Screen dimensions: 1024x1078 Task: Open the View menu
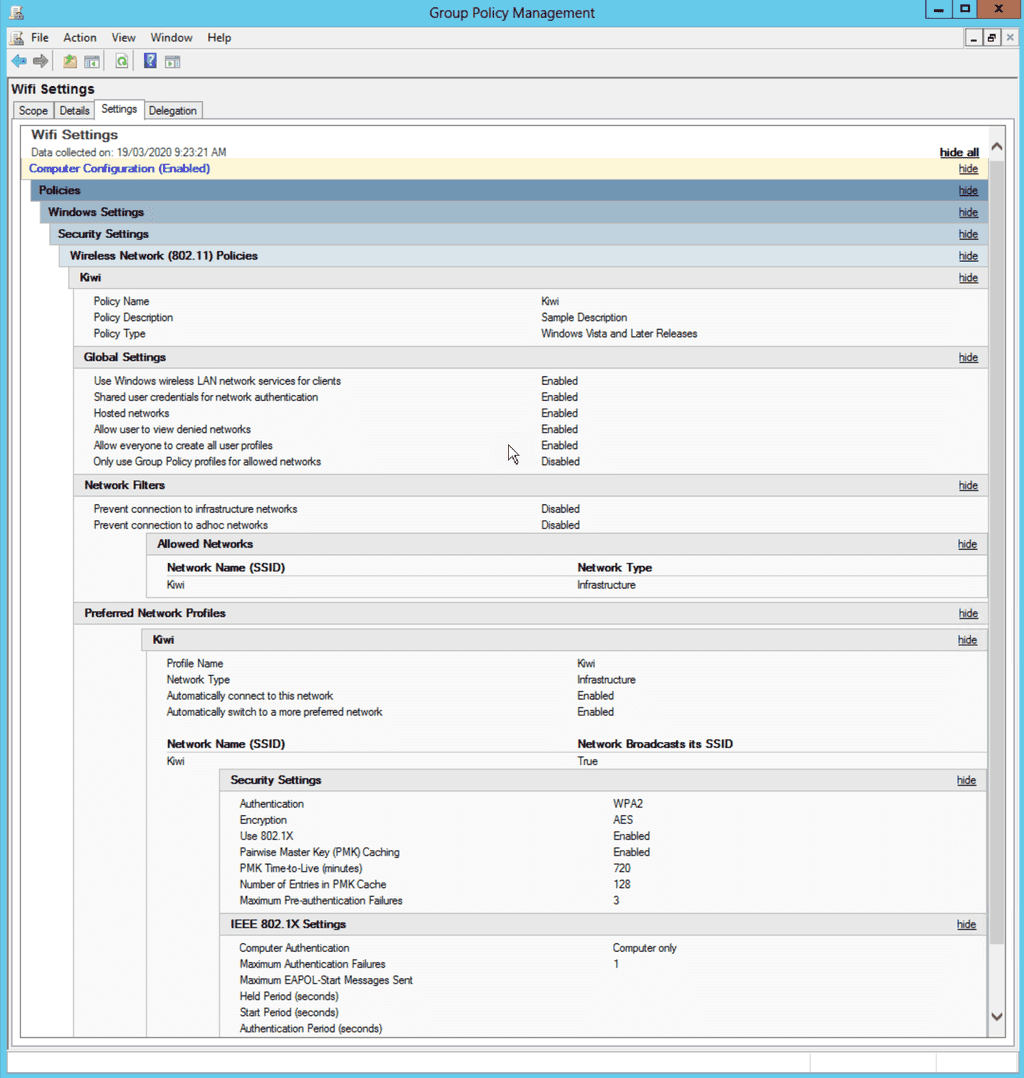coord(124,38)
